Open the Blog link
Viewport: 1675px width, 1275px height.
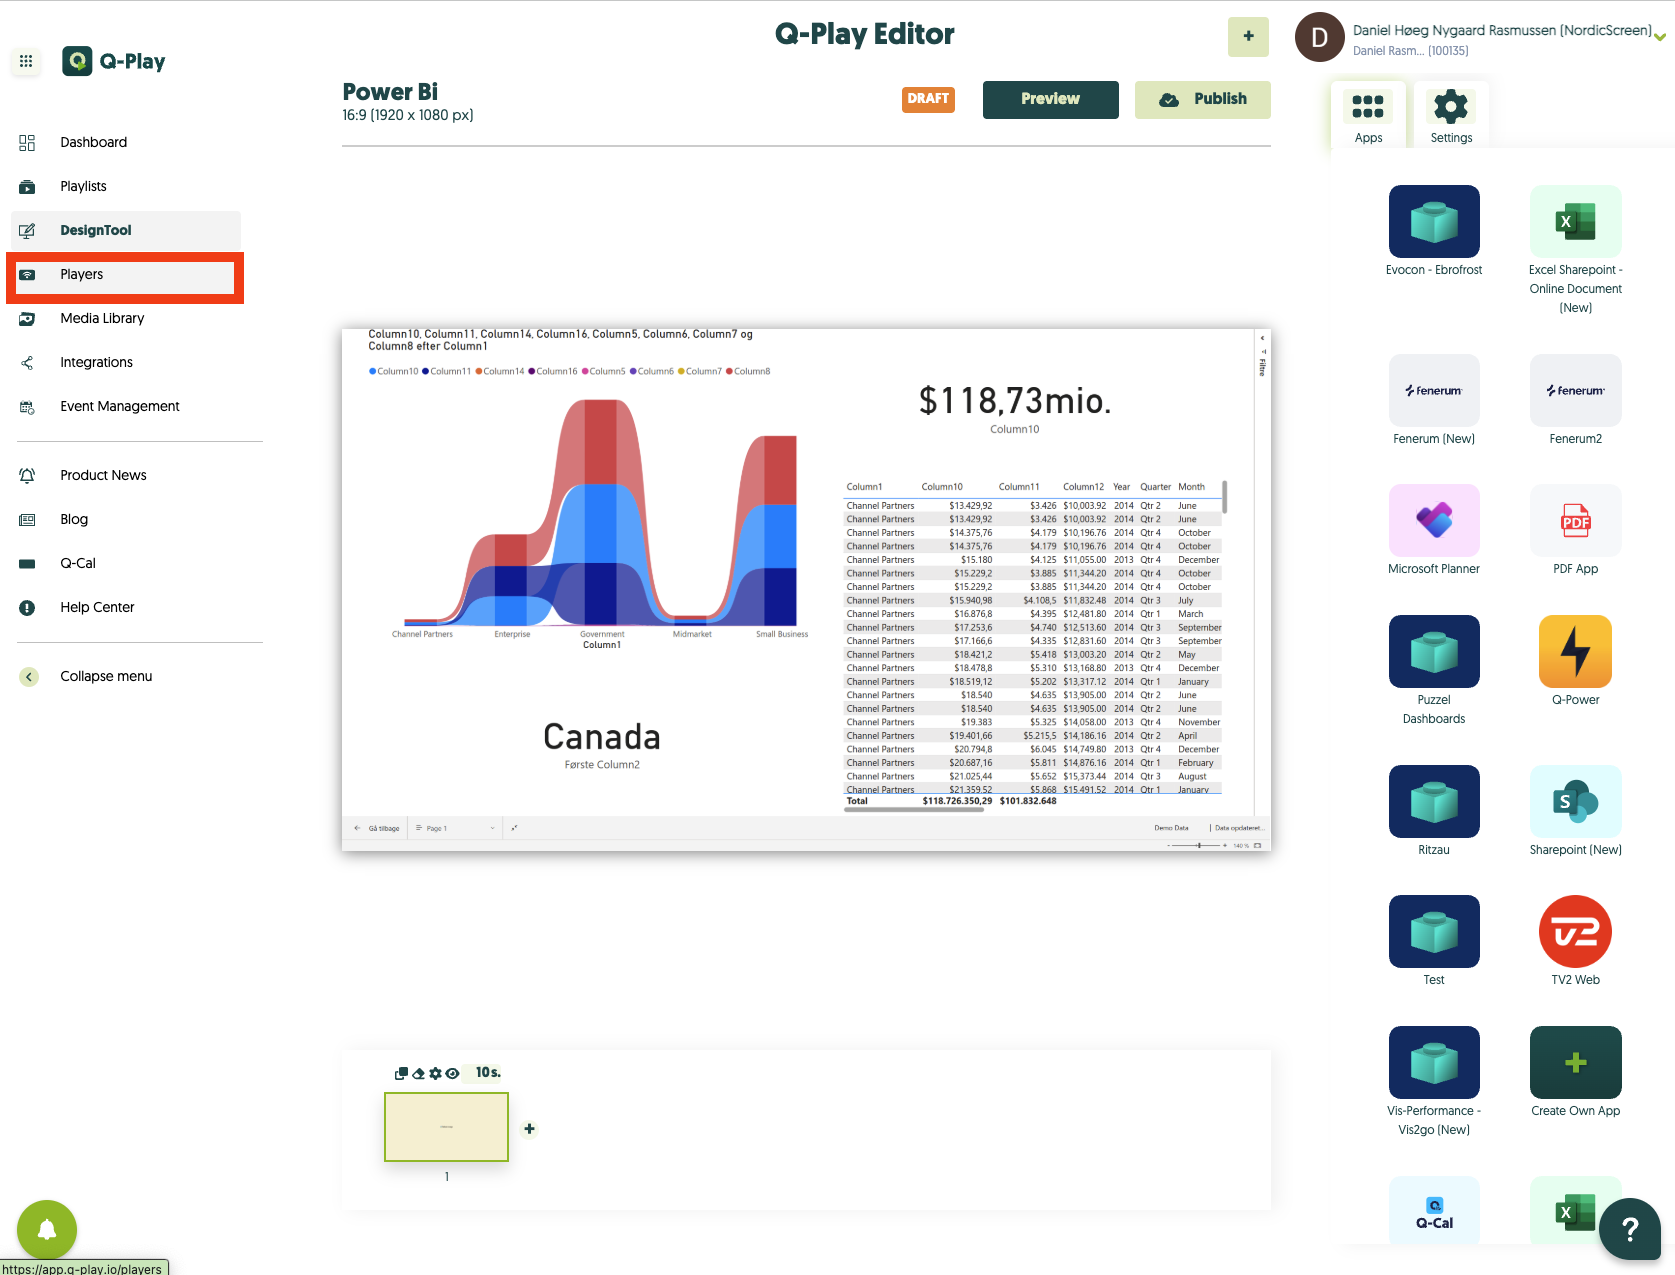74,519
